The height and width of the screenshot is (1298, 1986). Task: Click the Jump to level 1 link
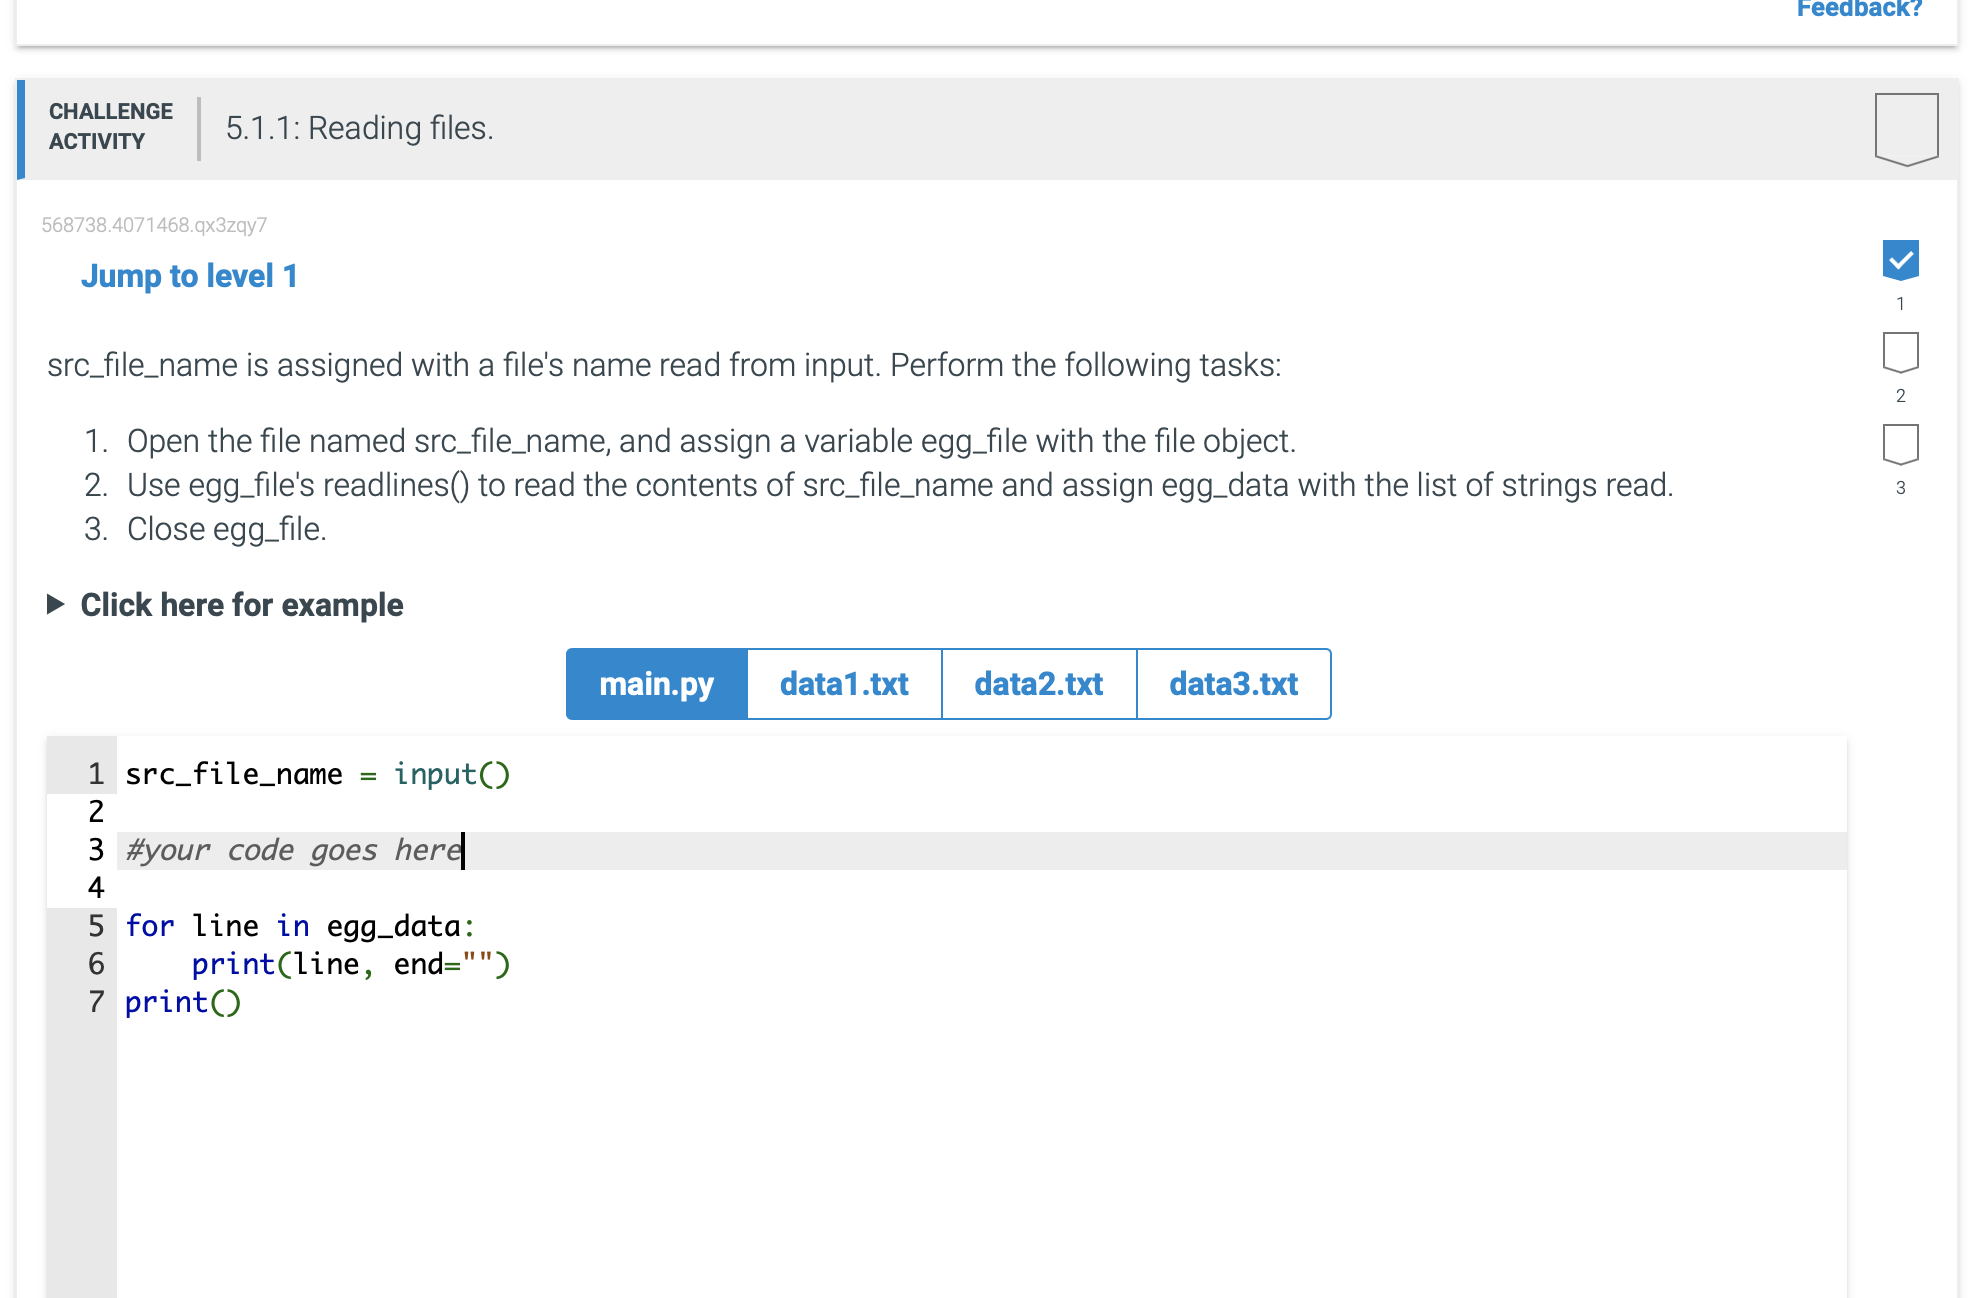coord(189,276)
